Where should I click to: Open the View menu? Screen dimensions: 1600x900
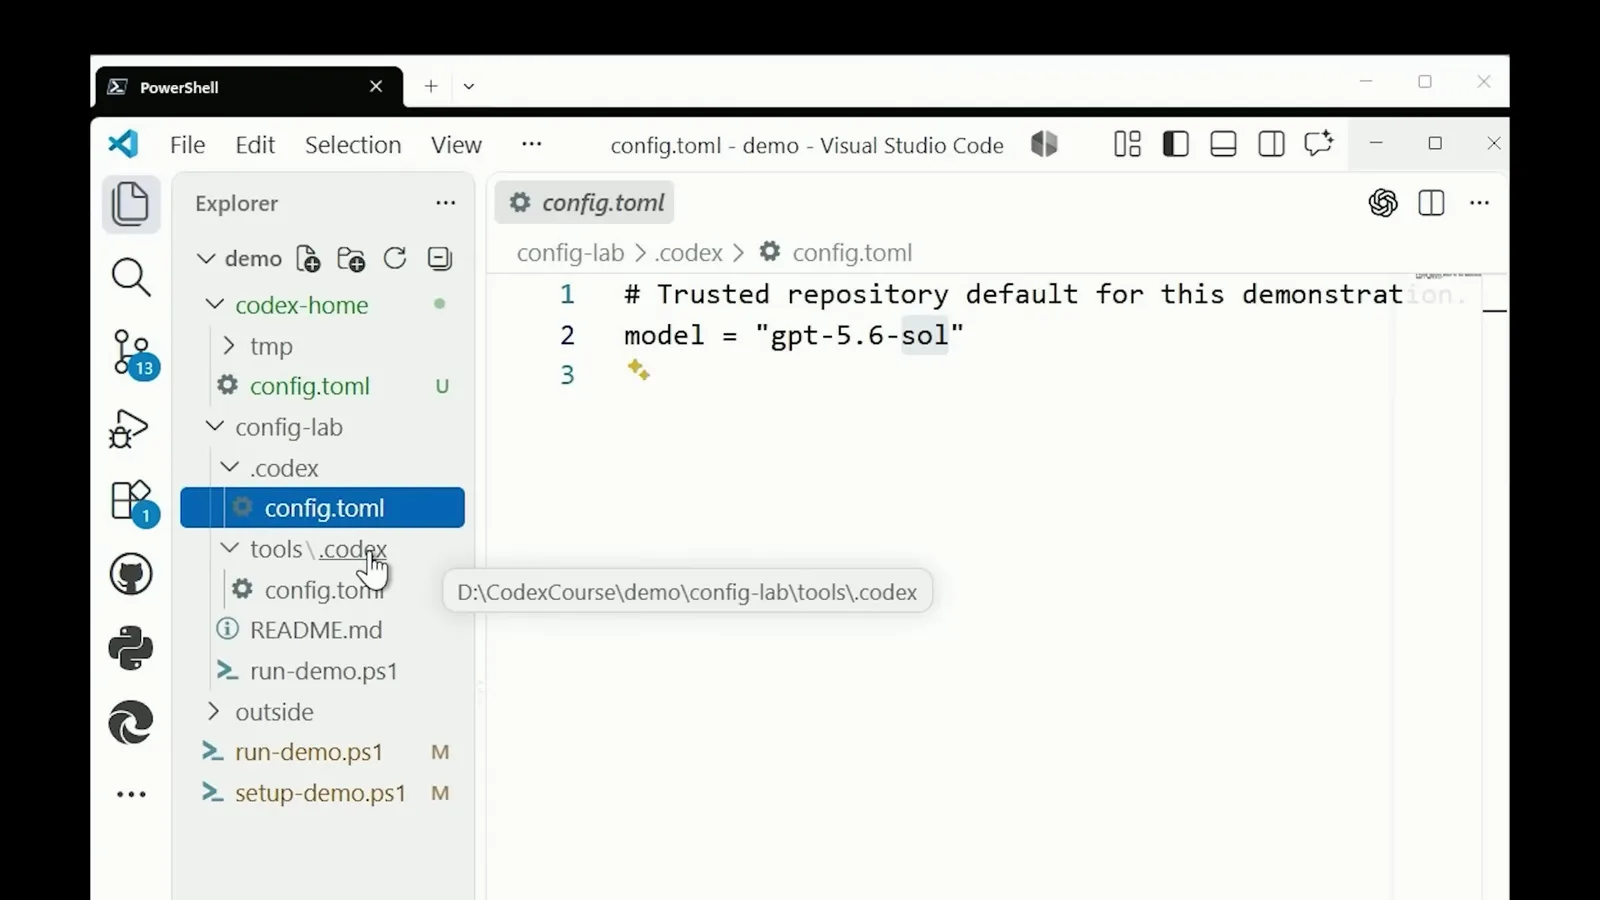(456, 145)
